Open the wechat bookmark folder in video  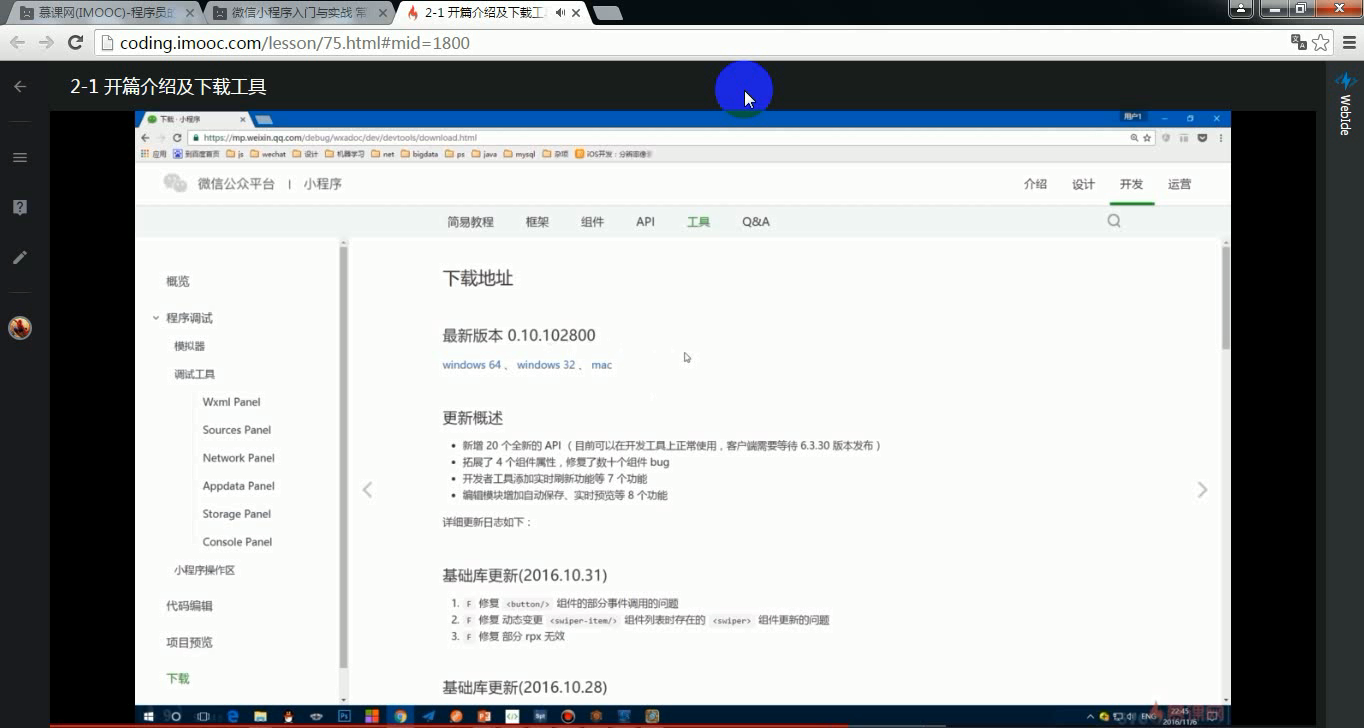pos(268,154)
